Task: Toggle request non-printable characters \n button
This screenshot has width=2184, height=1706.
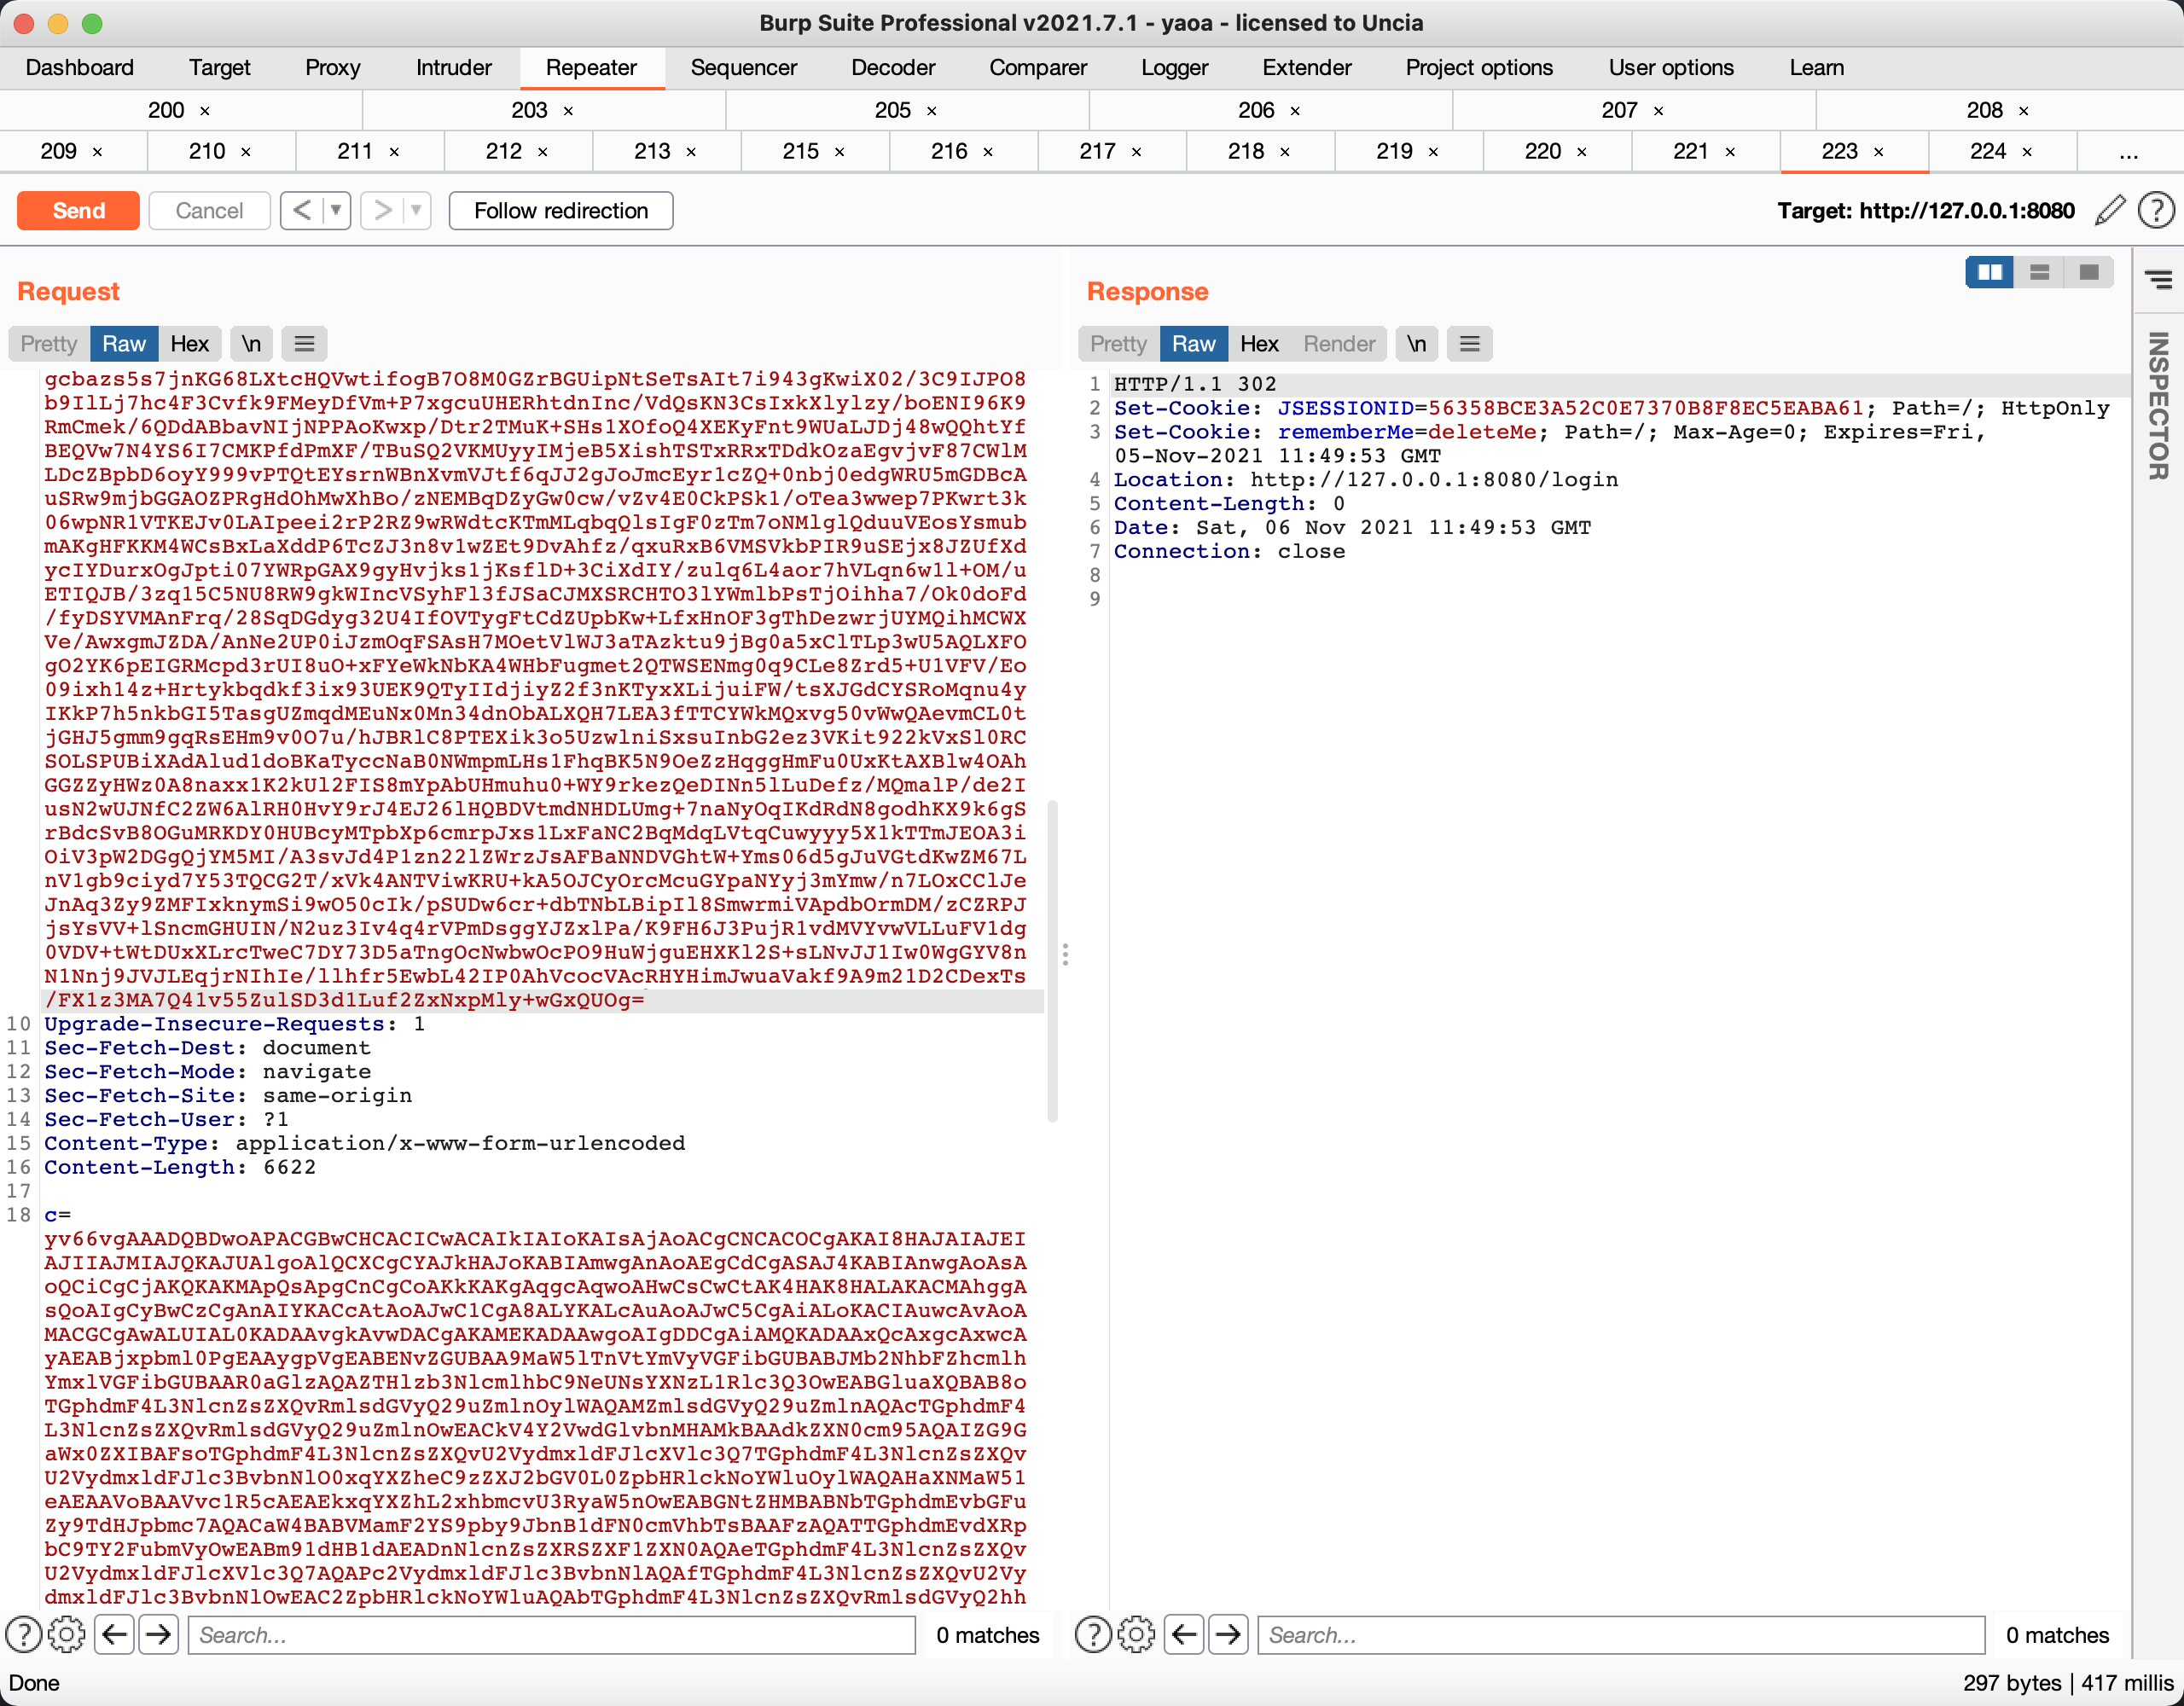Action: click(x=251, y=344)
